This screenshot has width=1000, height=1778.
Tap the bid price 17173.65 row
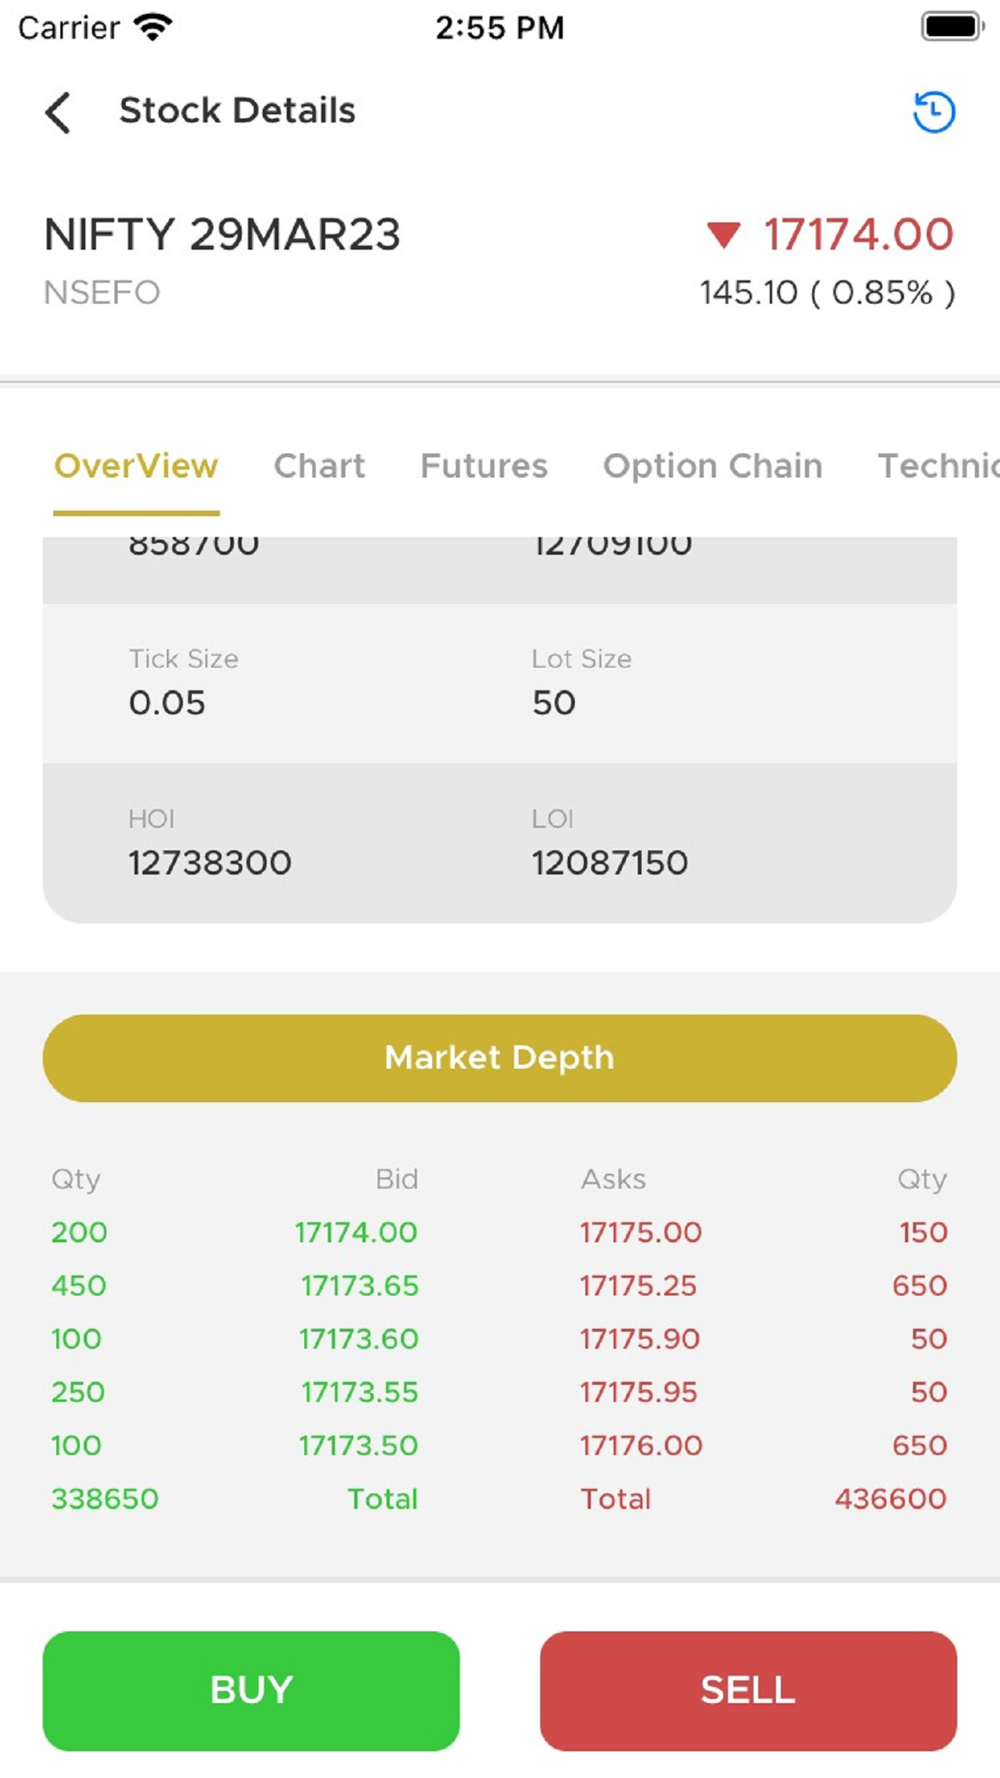click(360, 1286)
